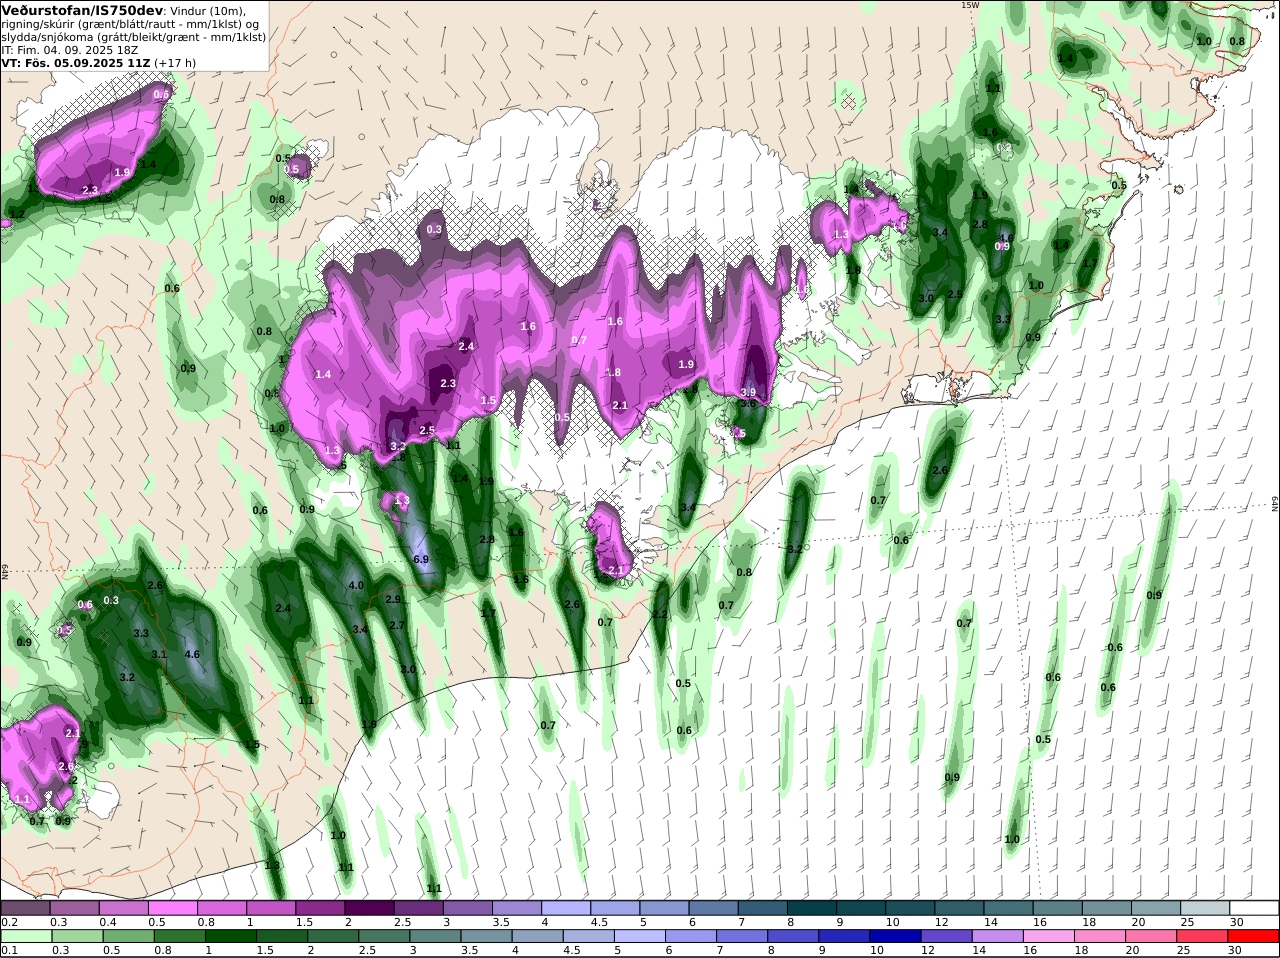Viewport: 1280px width, 958px height.
Task: Click the 4.6 rain value on the map
Action: click(x=193, y=654)
